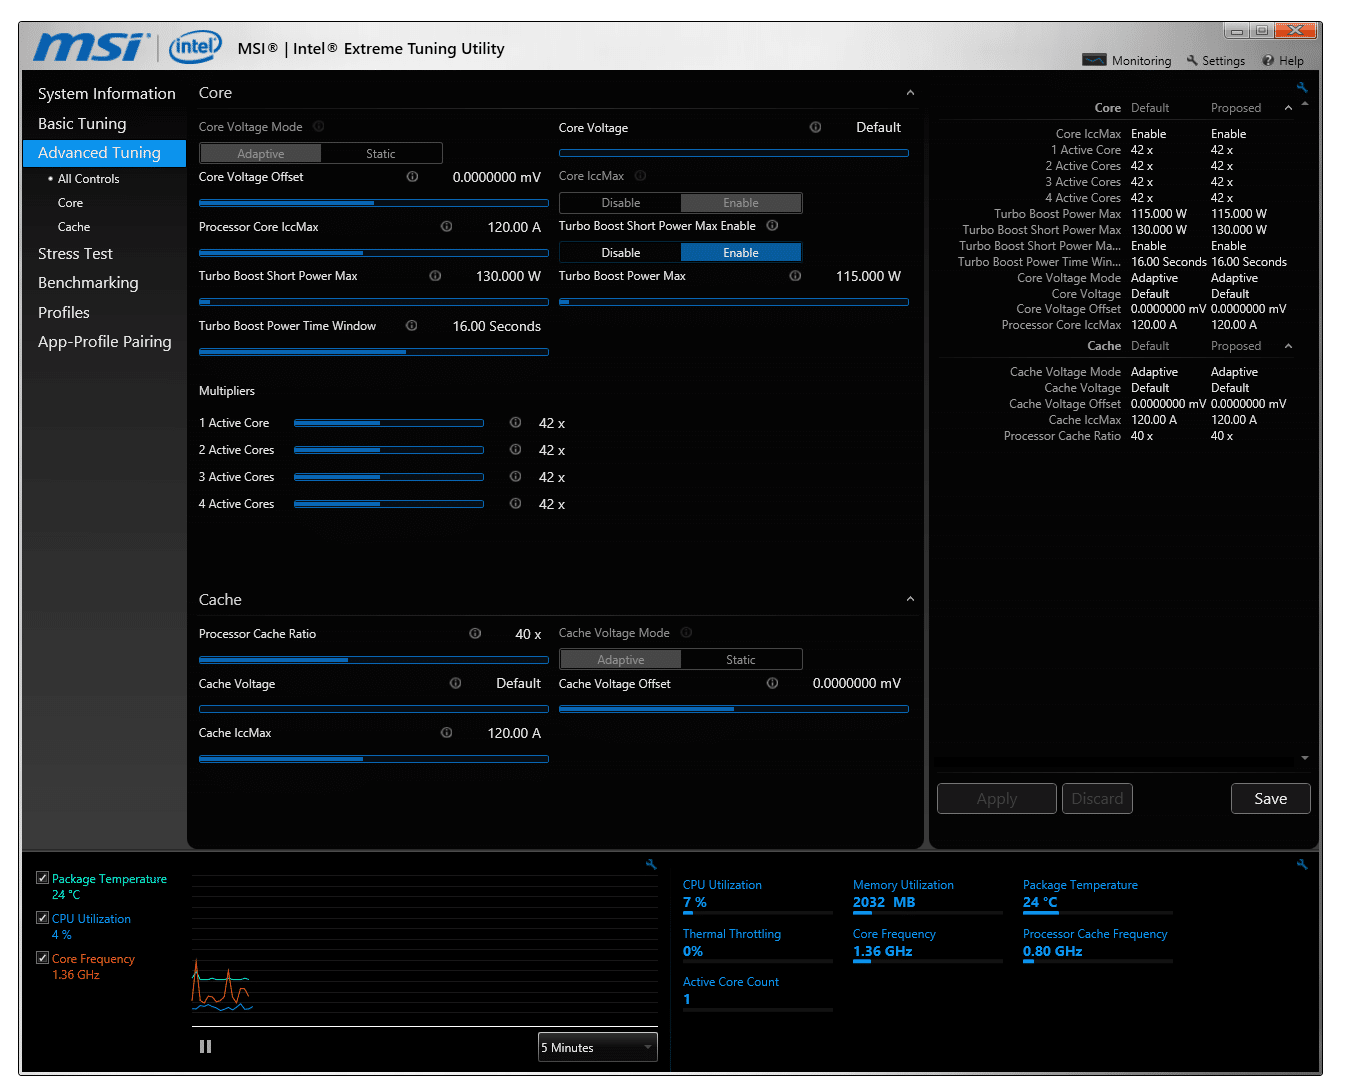Screen dimensions: 1346x1091
Task: Enable Turbo Boost Short Power Max
Action: pos(741,253)
